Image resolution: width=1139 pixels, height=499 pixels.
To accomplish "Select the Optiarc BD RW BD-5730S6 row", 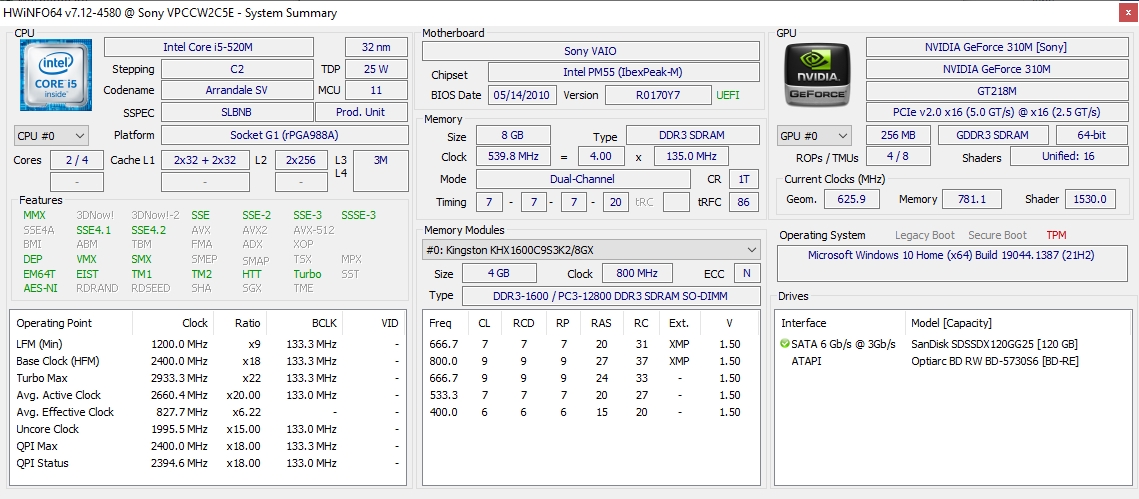I will pyautogui.click(x=954, y=361).
